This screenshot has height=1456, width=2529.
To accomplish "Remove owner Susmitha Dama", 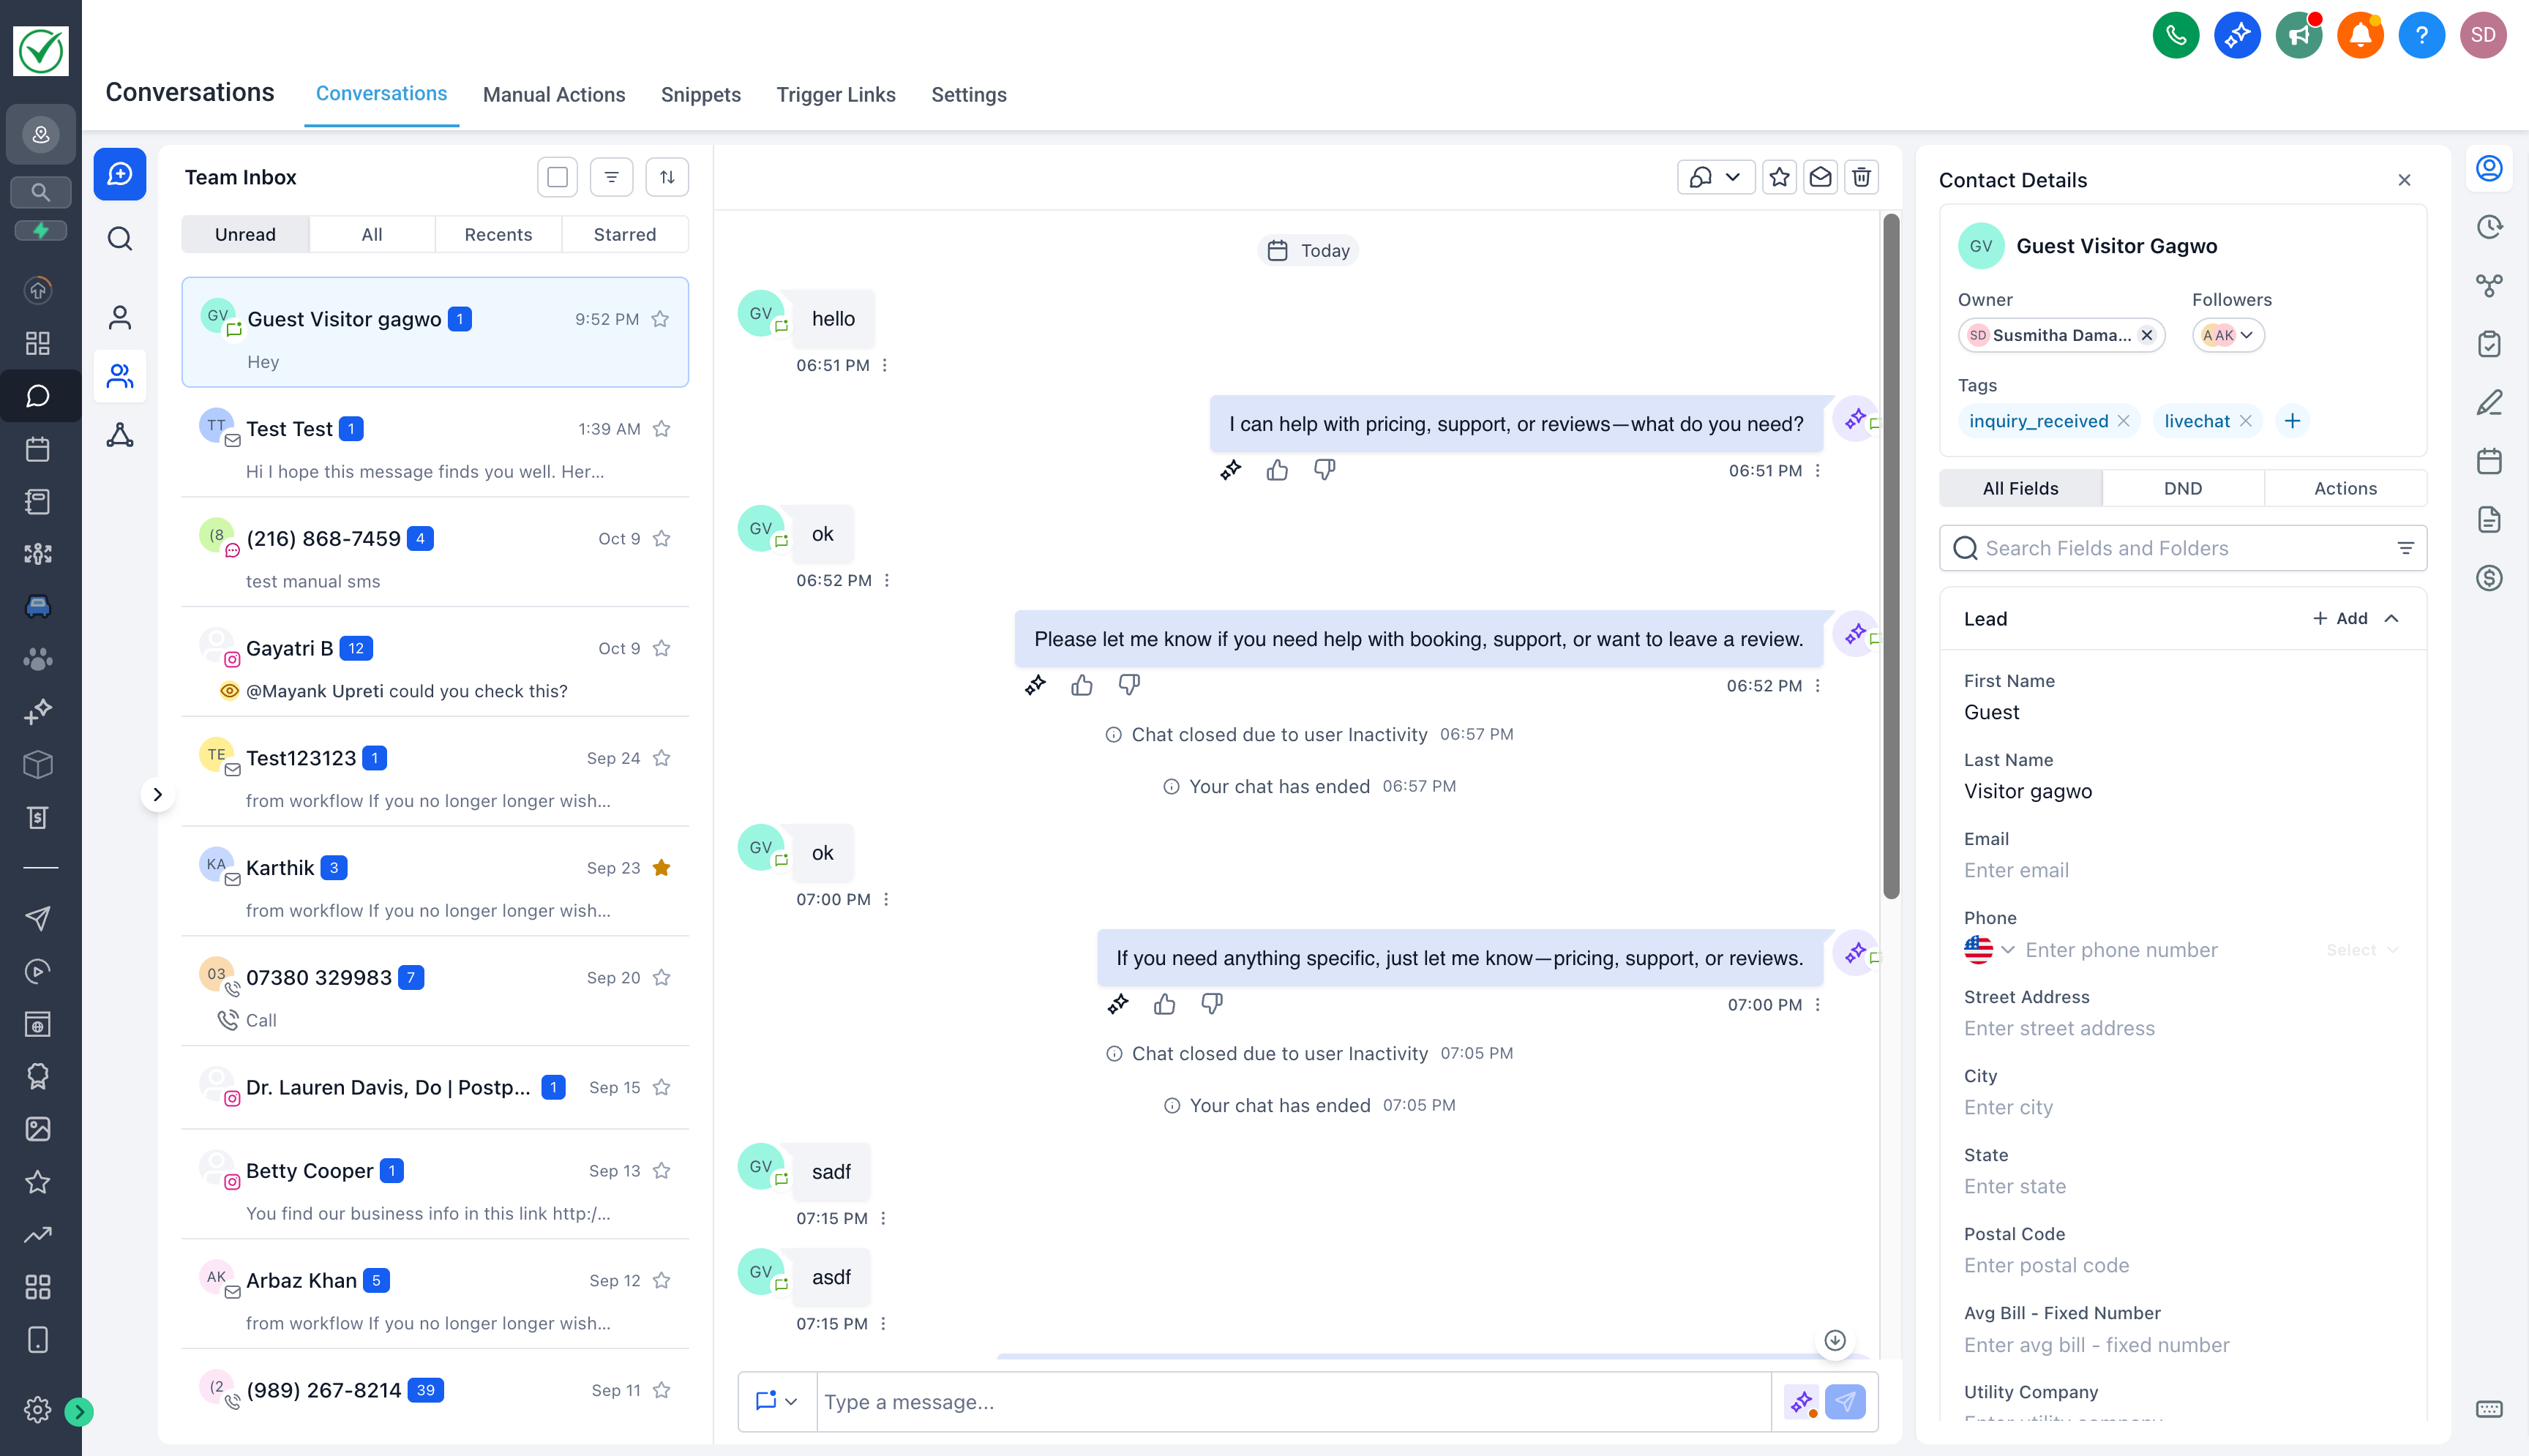I will [x=2146, y=335].
